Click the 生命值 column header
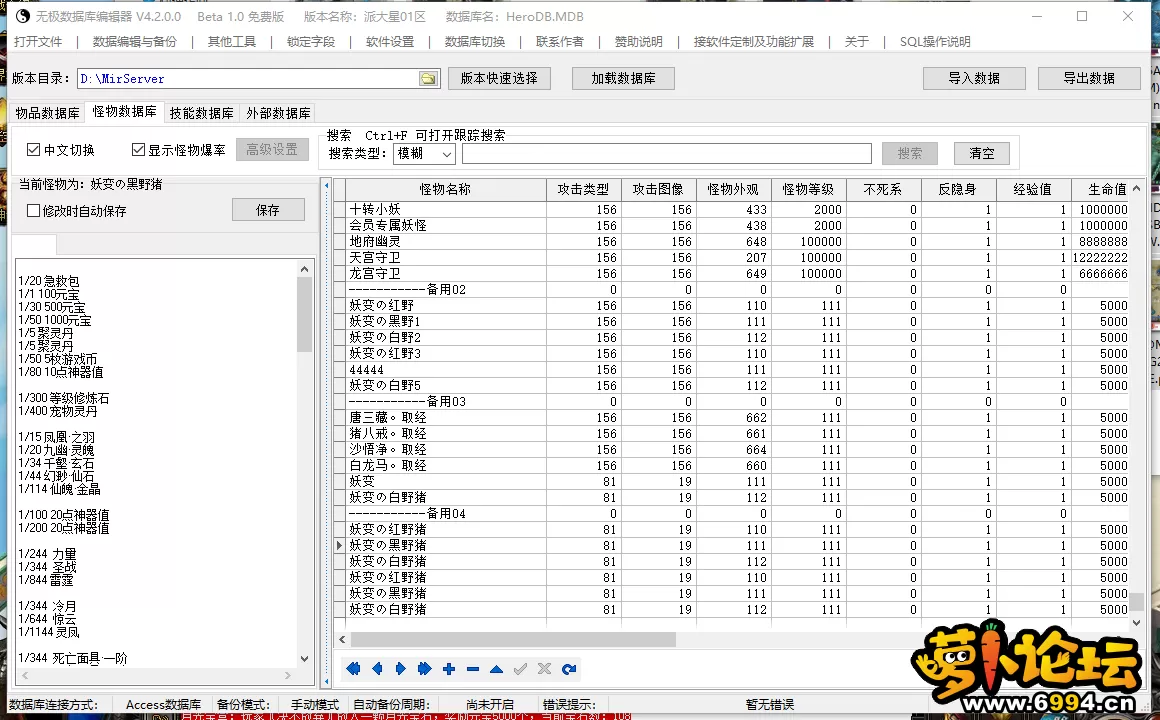Screen dimensions: 1160x720 tap(1100, 189)
